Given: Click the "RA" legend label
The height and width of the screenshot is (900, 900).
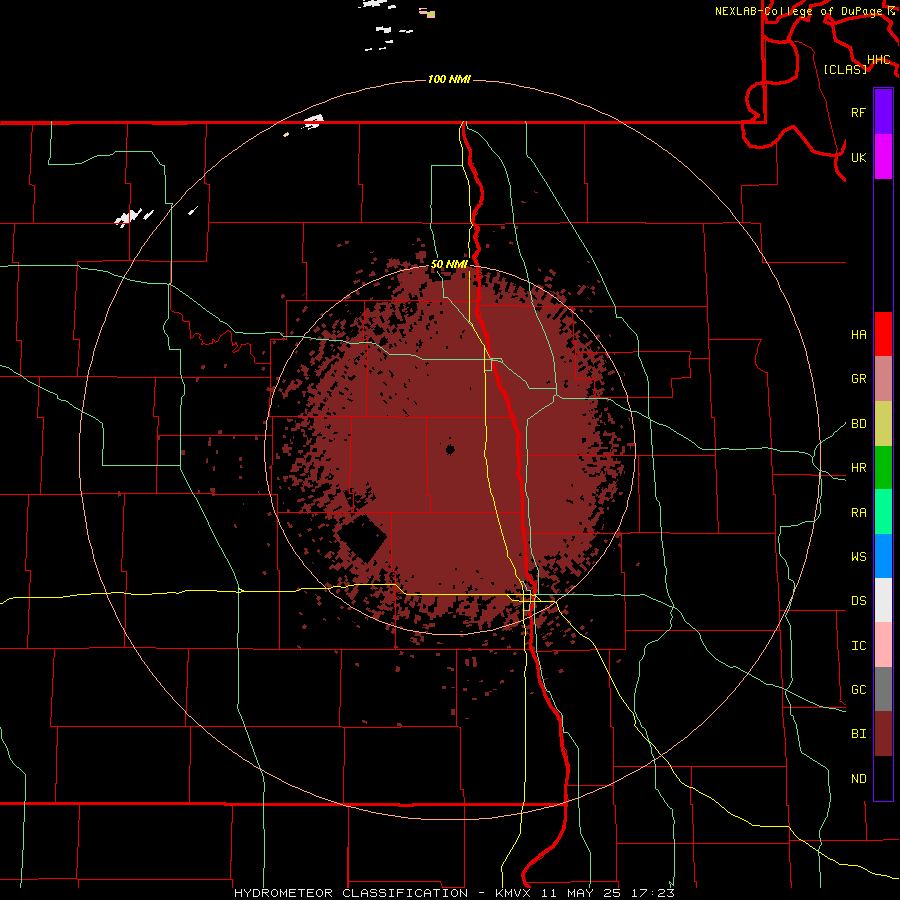Looking at the screenshot, I should coord(858,513).
